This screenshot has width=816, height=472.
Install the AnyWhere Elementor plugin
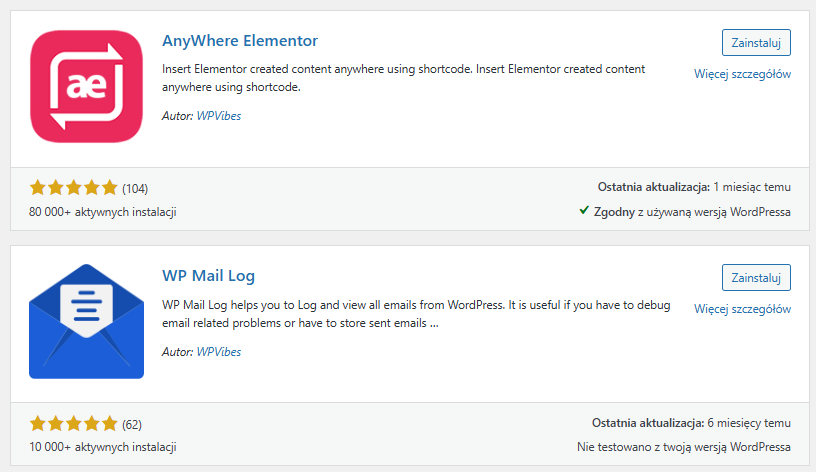pos(756,42)
